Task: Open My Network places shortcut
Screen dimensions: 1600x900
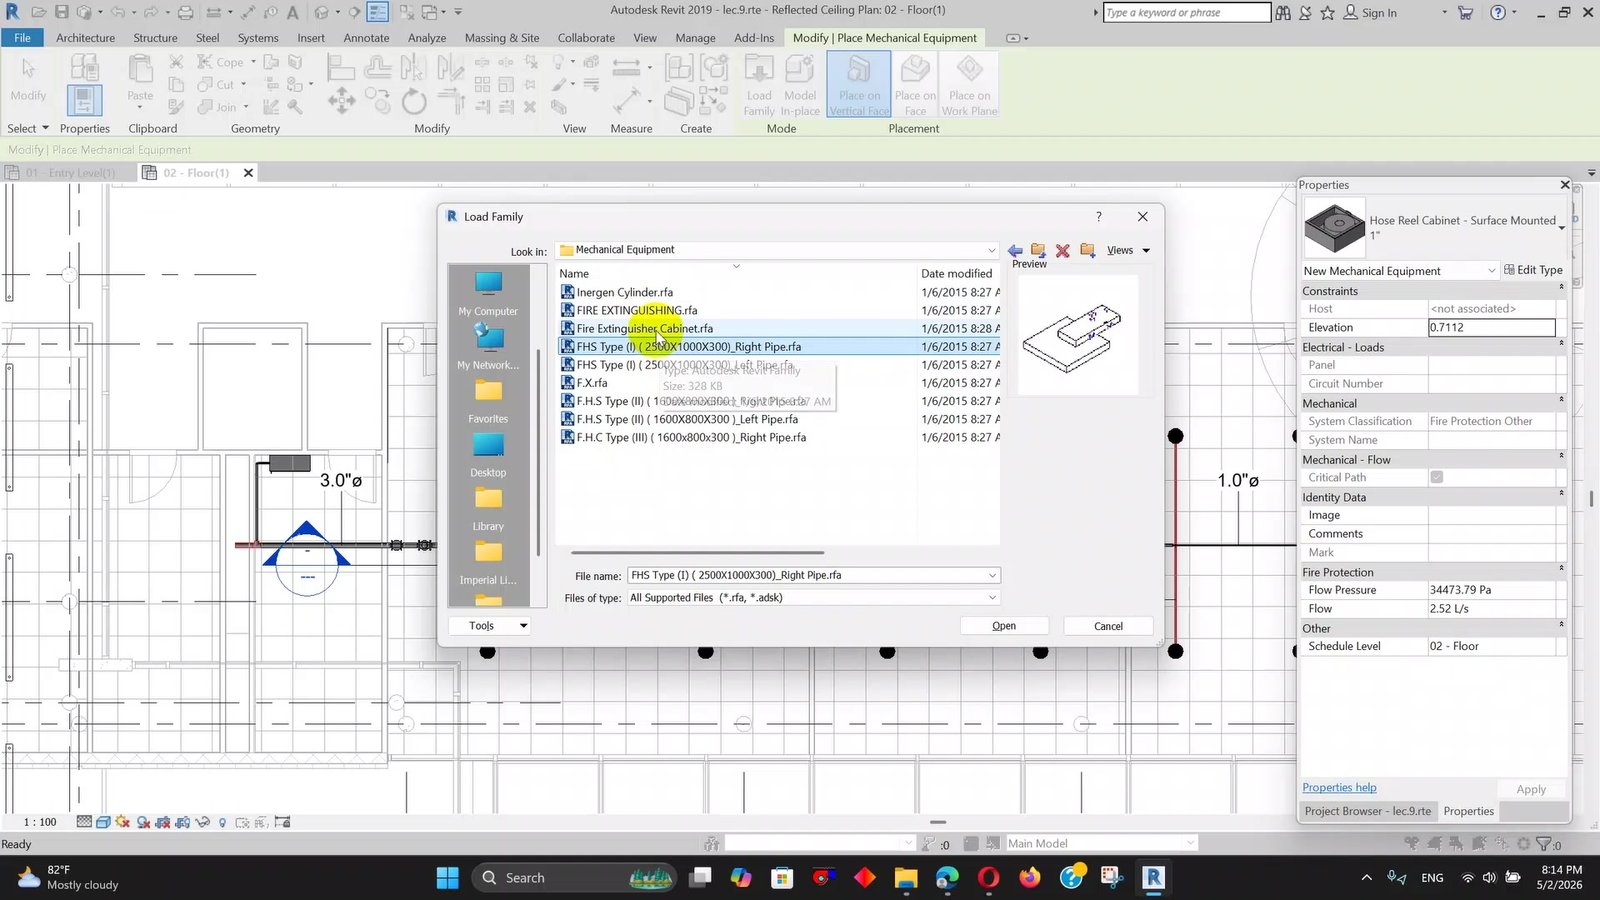Action: [x=488, y=348]
